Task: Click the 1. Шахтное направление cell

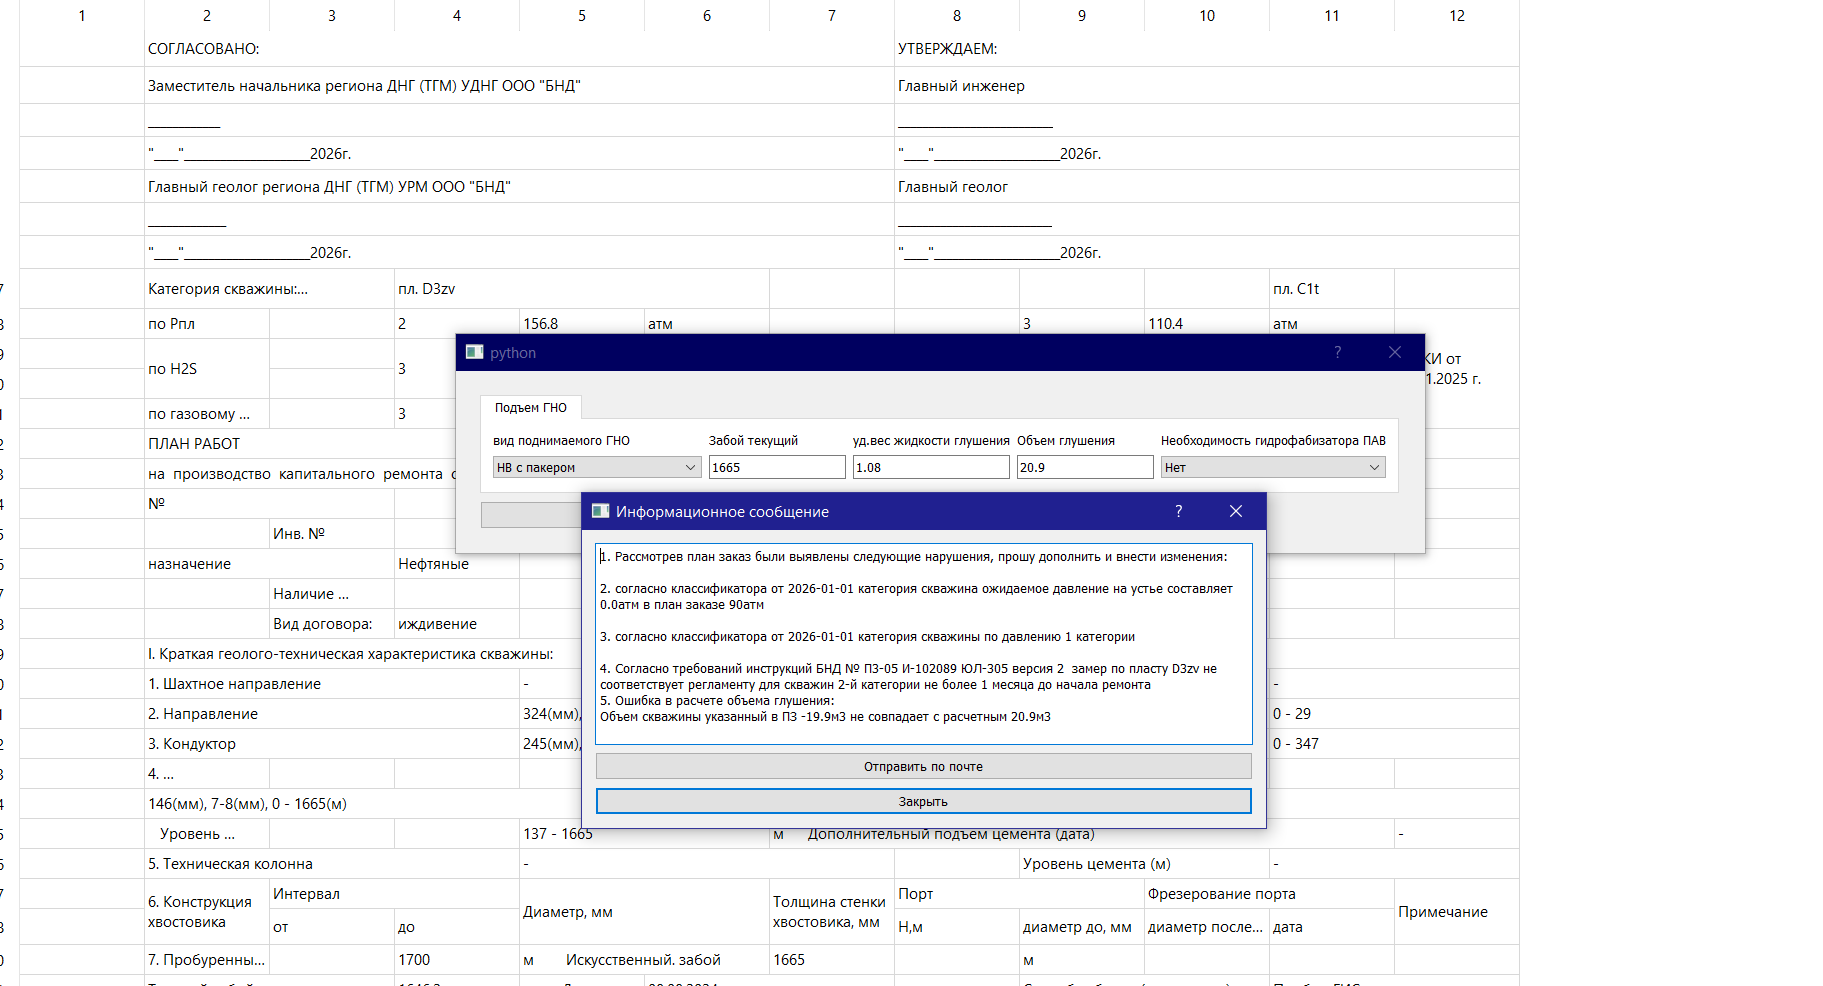Action: point(332,684)
